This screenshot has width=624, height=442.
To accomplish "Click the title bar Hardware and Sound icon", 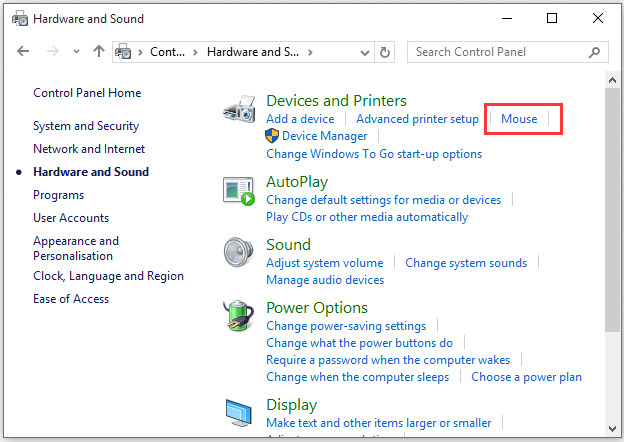I will [x=20, y=19].
